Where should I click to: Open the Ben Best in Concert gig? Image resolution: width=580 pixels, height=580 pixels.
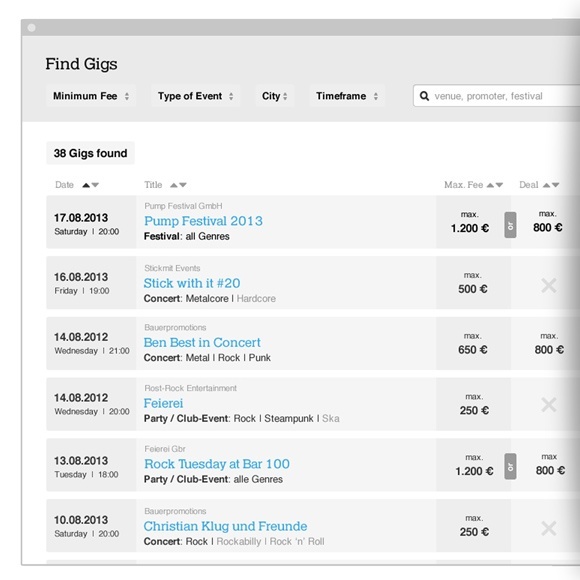click(x=202, y=343)
